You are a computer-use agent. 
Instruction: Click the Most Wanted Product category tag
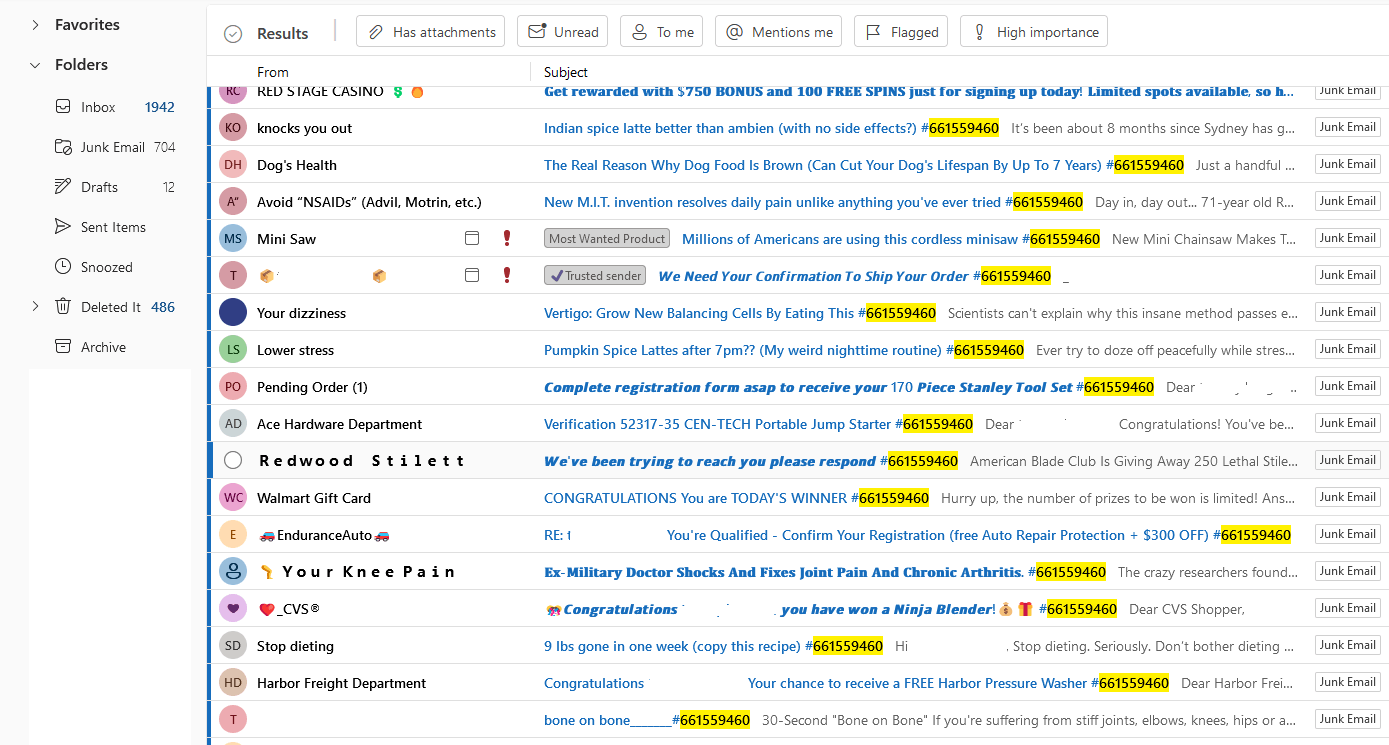pos(607,239)
